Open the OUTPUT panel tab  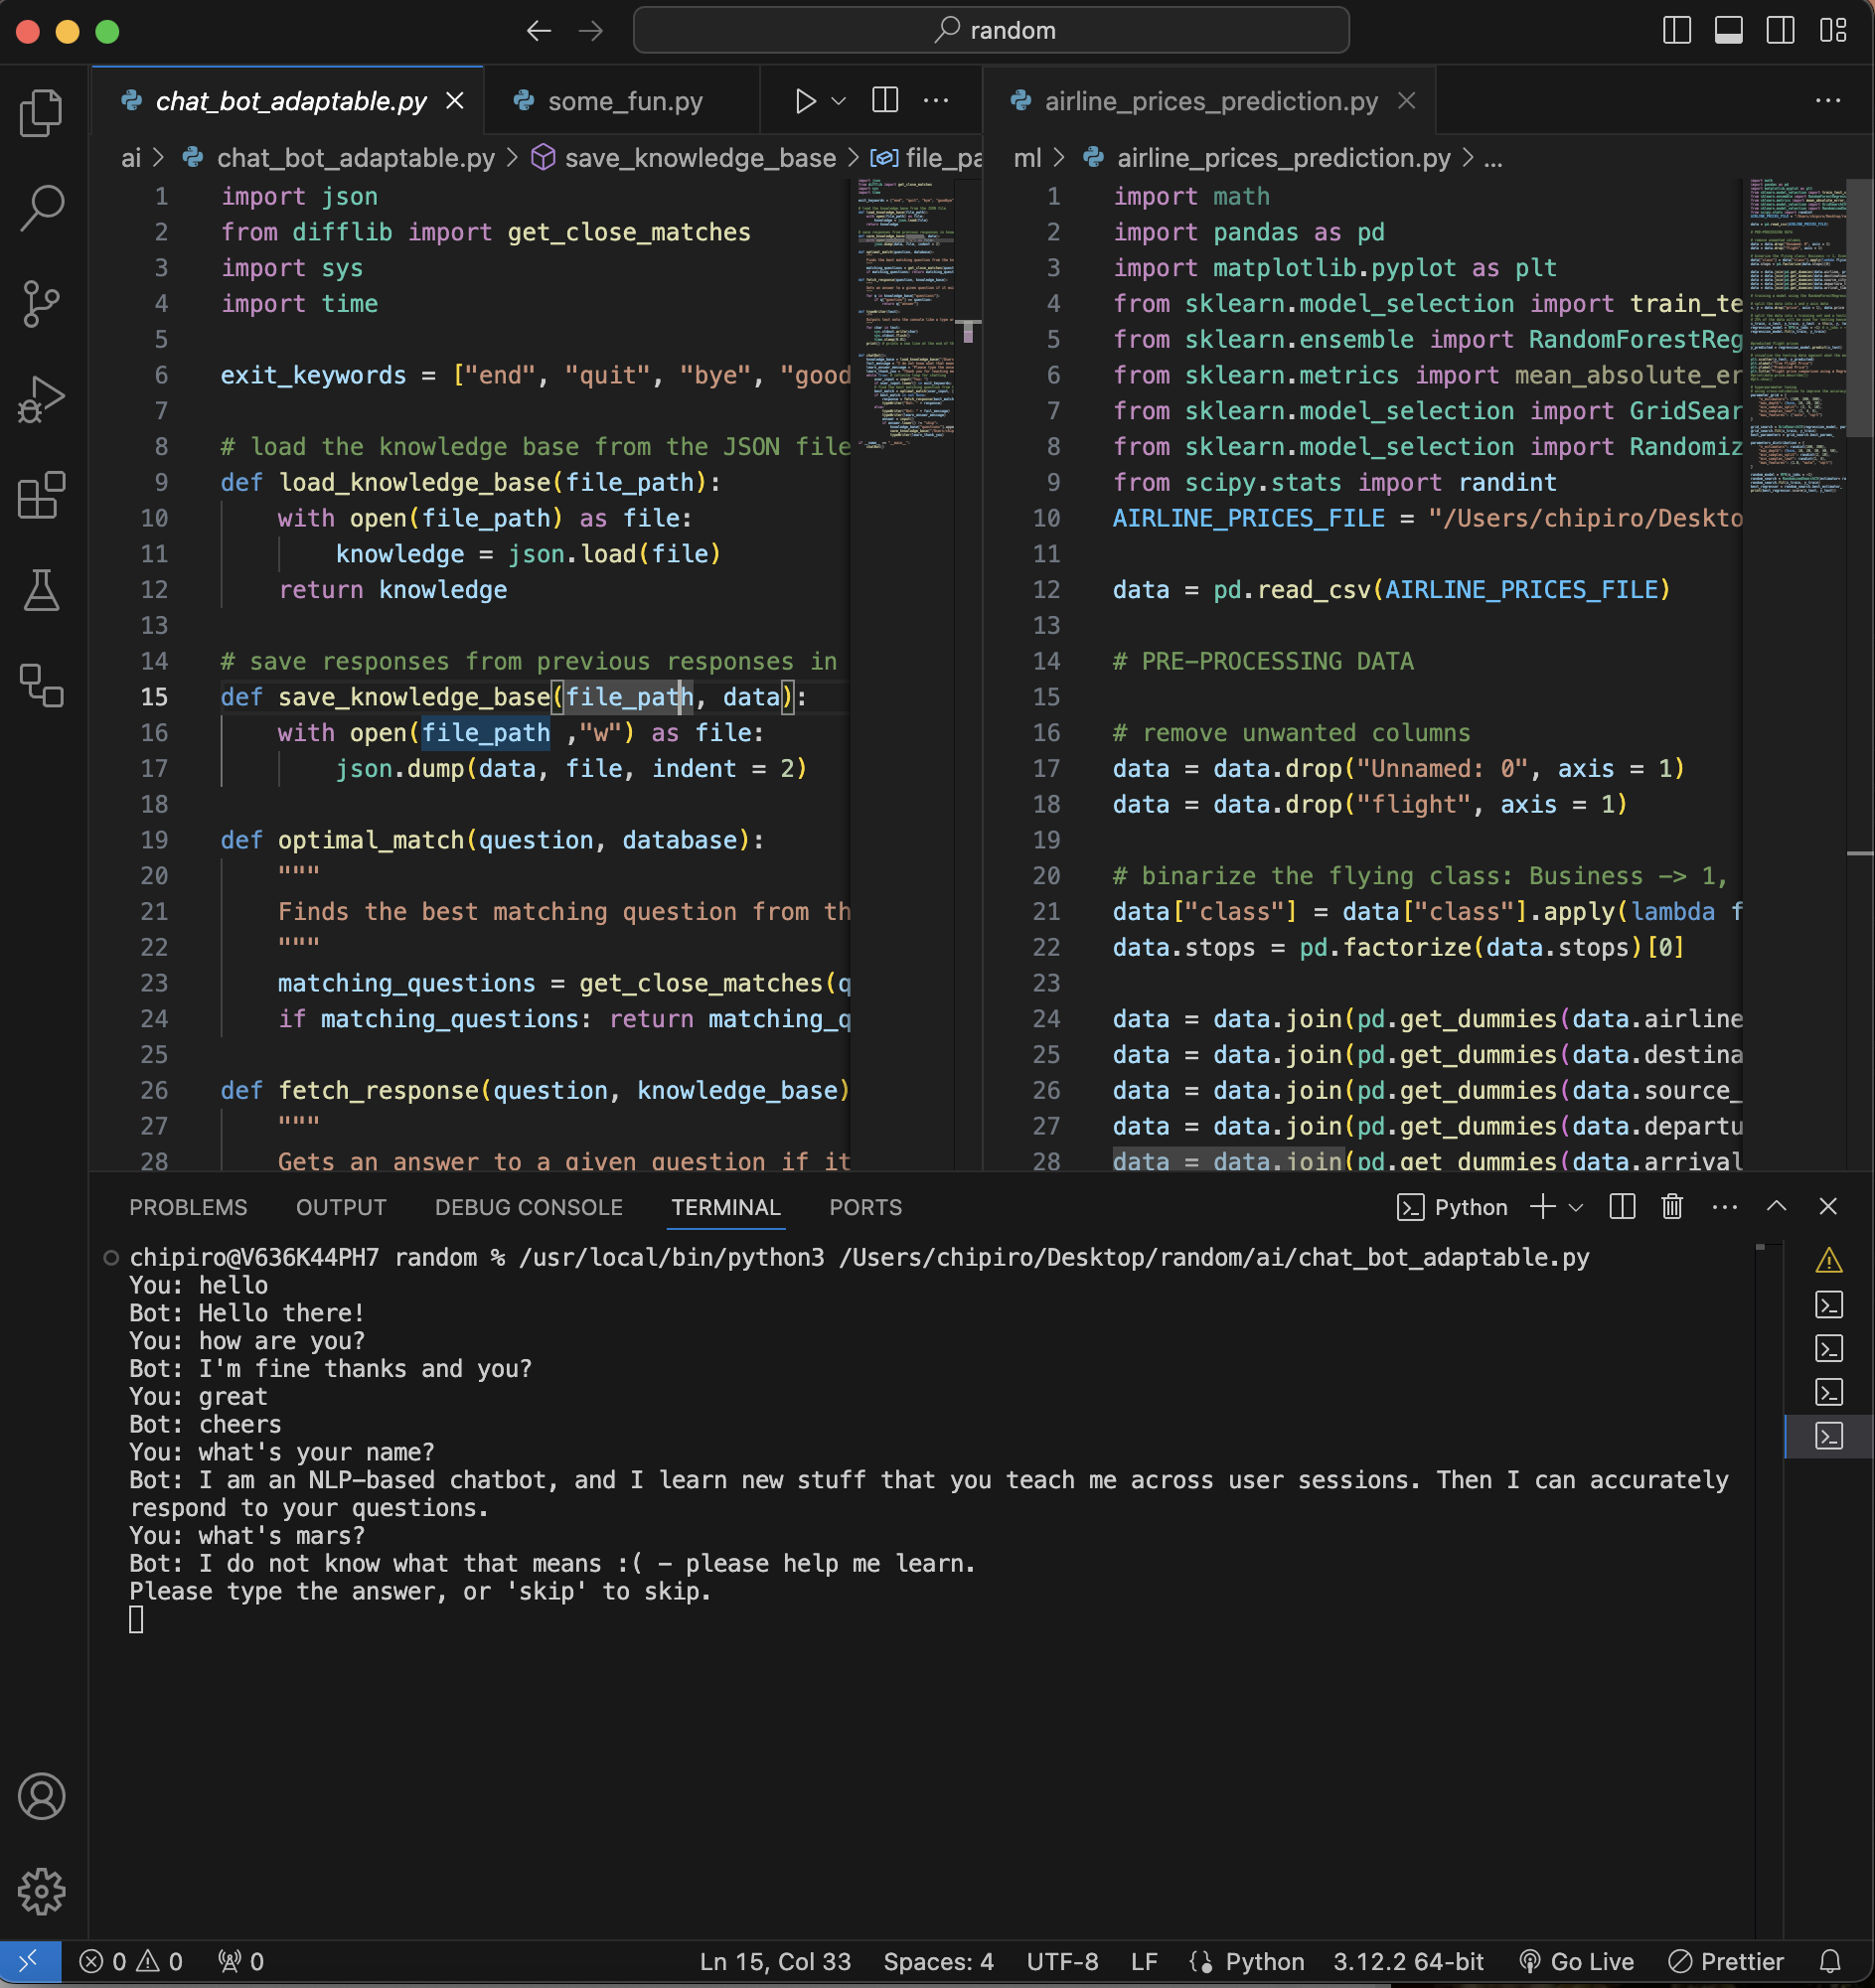(341, 1207)
